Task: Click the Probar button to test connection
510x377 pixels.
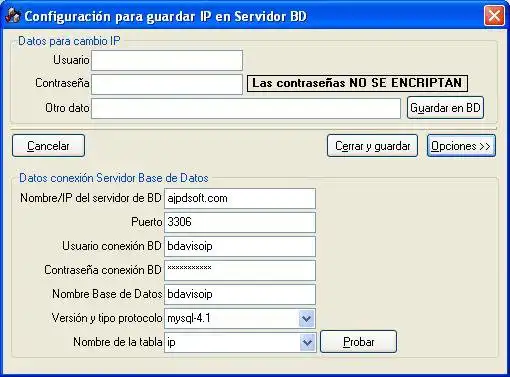Action: pyautogui.click(x=359, y=342)
